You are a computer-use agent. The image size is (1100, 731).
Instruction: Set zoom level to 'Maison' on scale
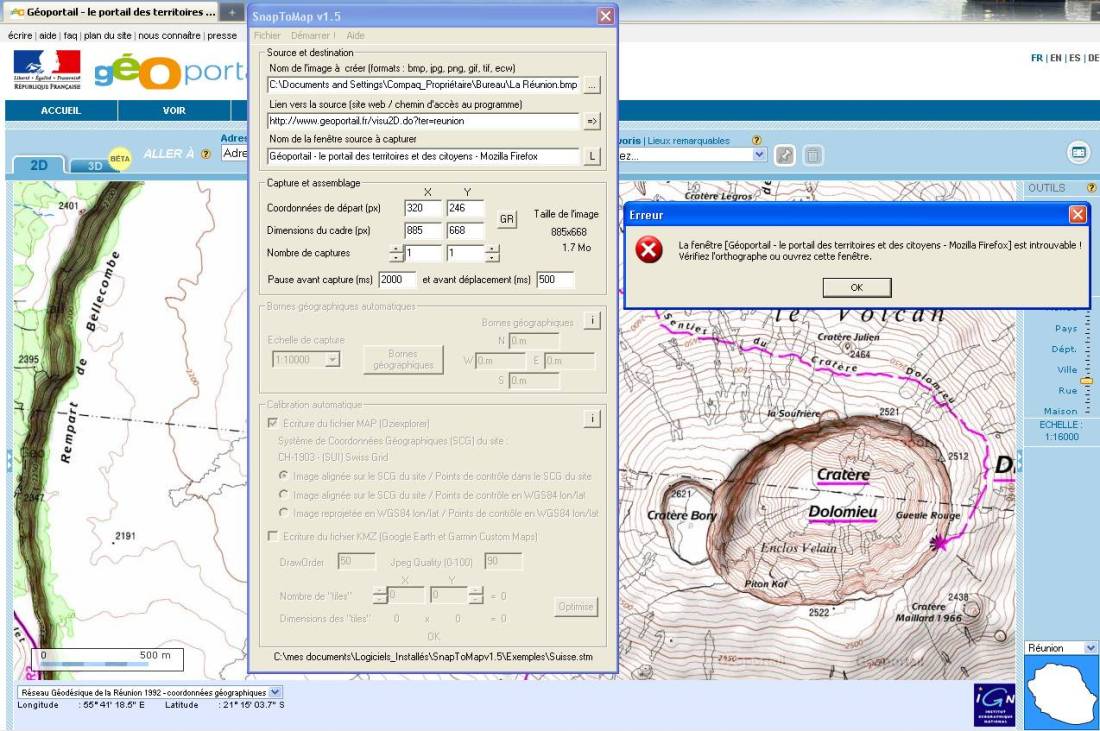1060,411
